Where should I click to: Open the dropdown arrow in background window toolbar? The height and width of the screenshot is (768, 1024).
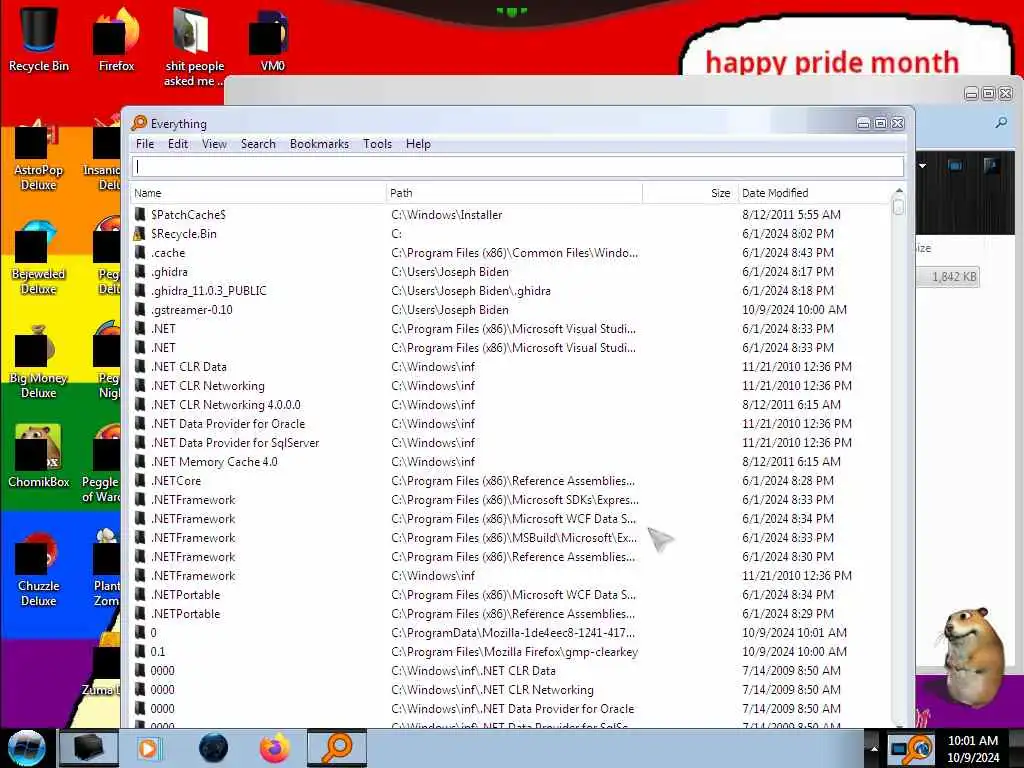tap(922, 166)
